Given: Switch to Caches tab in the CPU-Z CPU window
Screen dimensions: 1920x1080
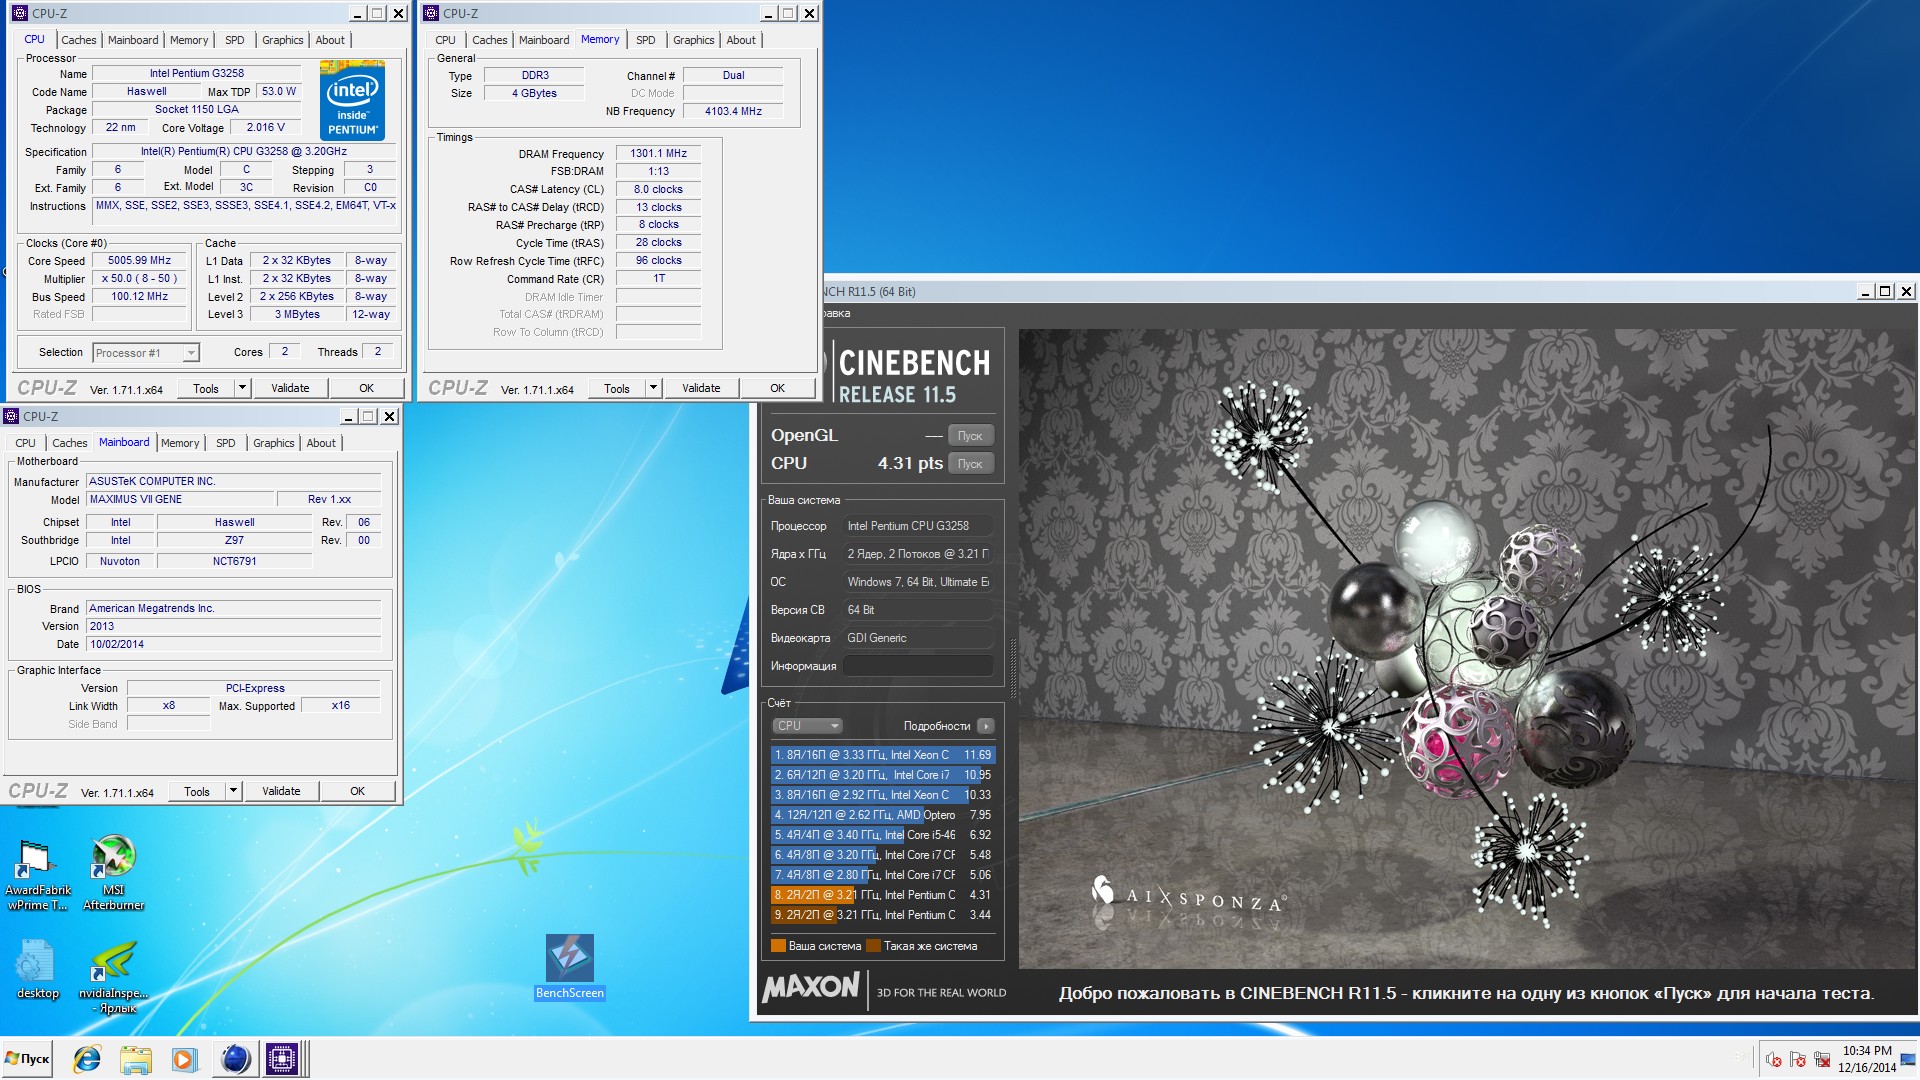Looking at the screenshot, I should pyautogui.click(x=78, y=40).
